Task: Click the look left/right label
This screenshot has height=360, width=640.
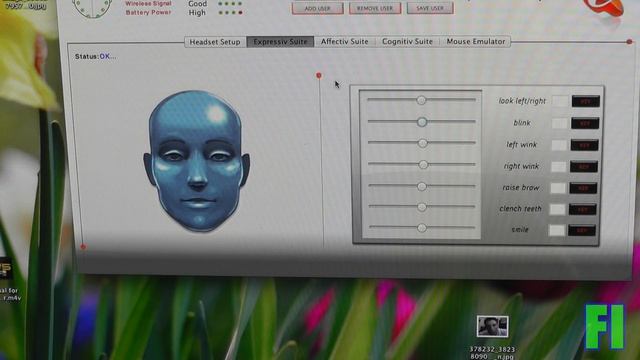Action: pyautogui.click(x=522, y=101)
